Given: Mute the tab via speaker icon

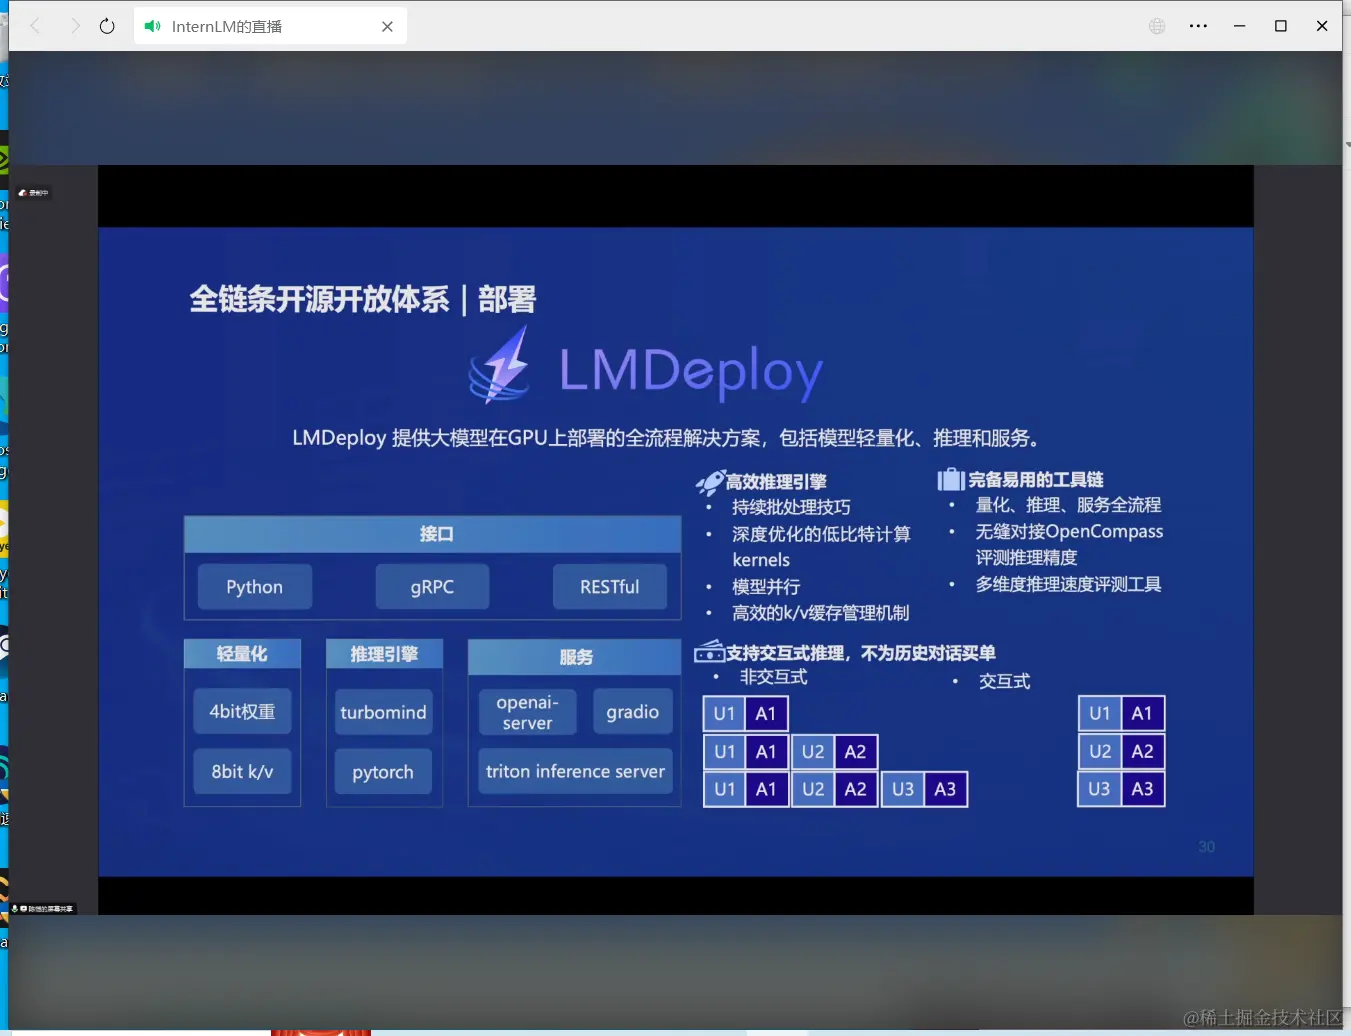Looking at the screenshot, I should 152,26.
